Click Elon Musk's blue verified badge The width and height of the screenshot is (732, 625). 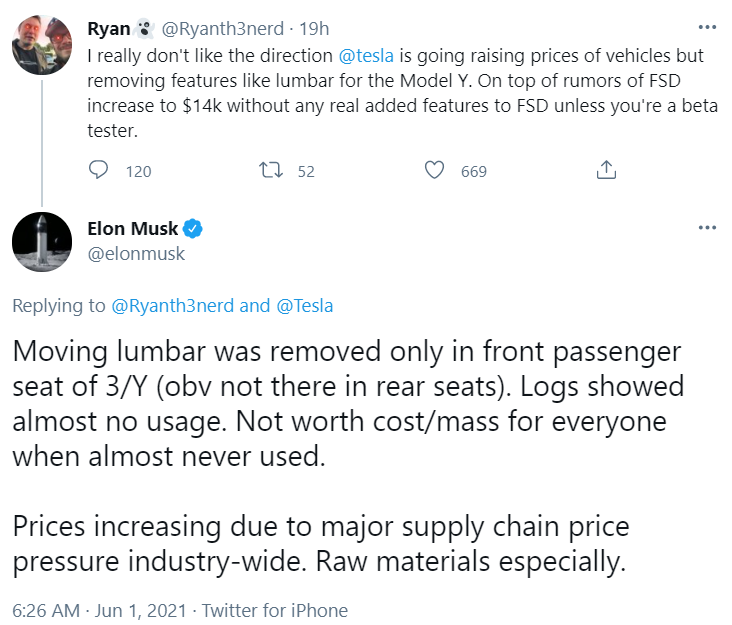point(192,229)
